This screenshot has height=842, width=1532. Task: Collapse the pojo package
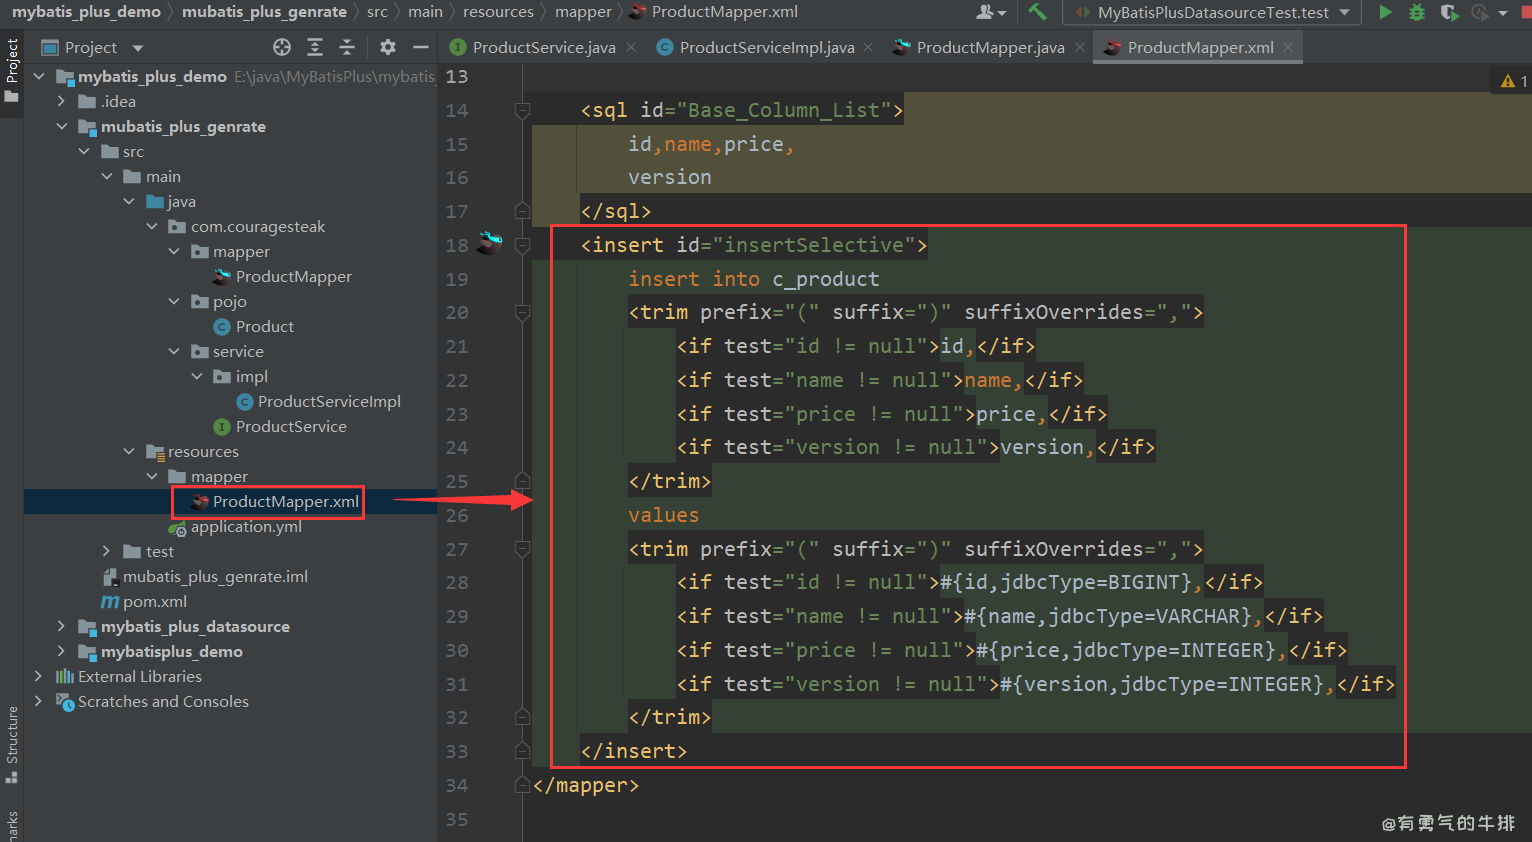coord(174,301)
